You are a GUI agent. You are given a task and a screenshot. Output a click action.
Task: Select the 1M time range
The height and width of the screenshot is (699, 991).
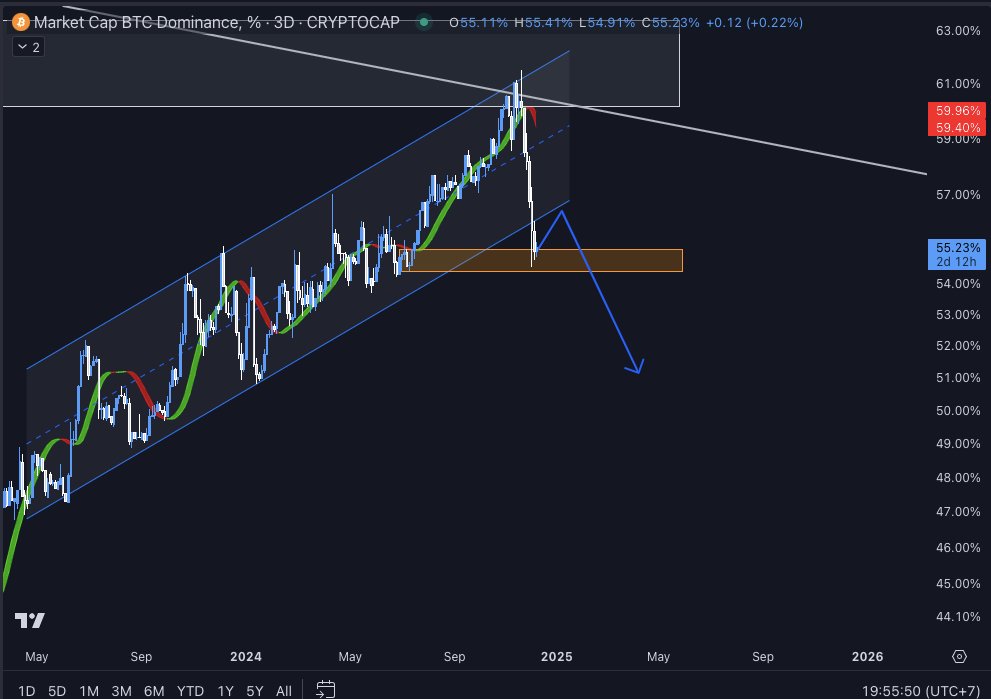click(x=89, y=691)
